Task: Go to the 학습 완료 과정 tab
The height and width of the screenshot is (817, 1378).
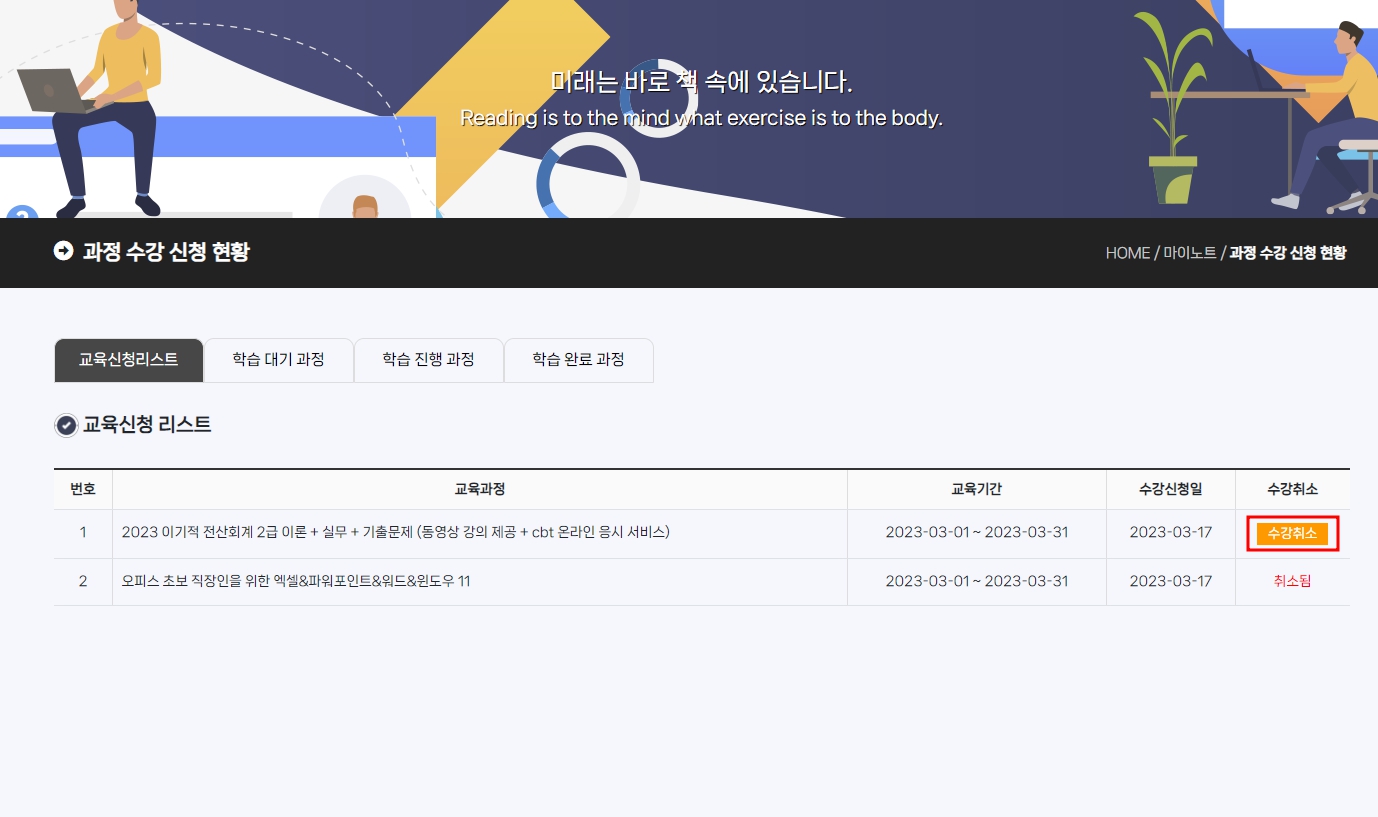Action: tap(578, 360)
